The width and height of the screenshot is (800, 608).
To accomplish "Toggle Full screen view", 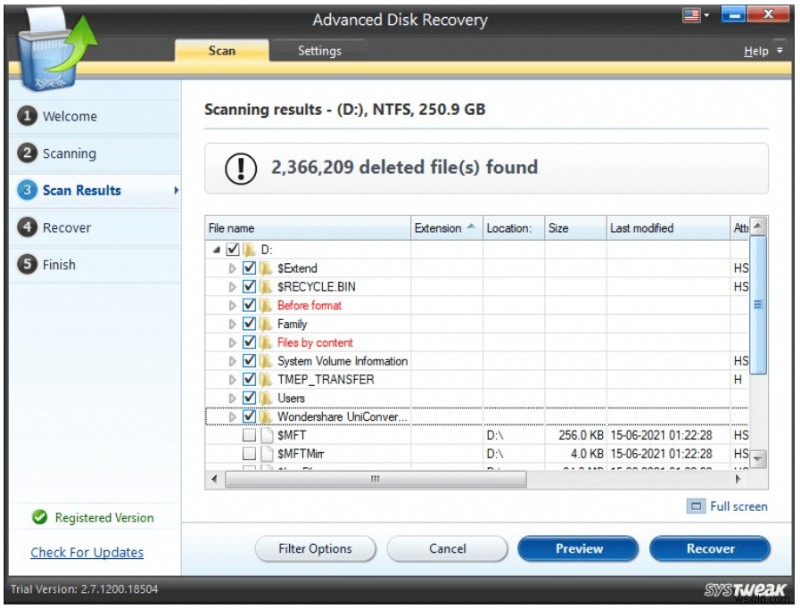I will pyautogui.click(x=726, y=506).
